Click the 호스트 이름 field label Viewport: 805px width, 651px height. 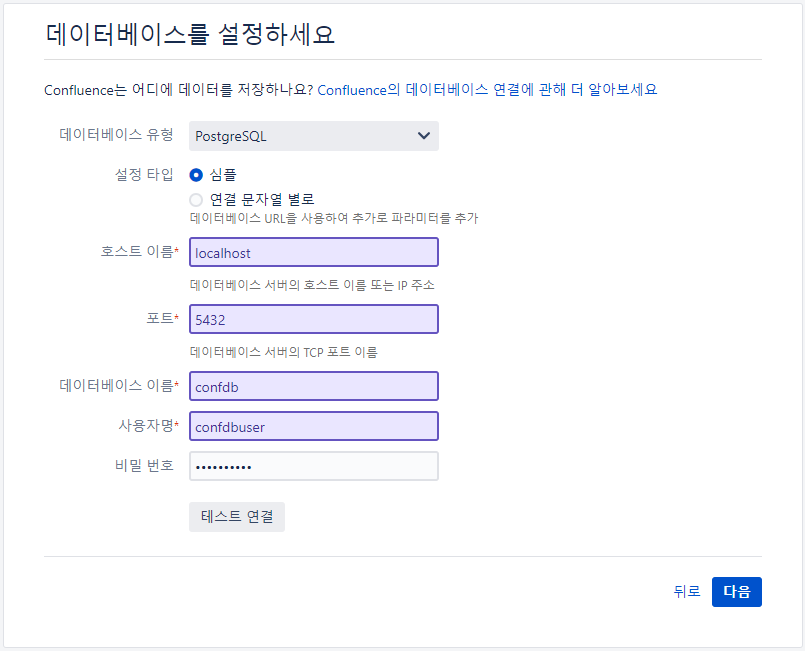point(139,252)
